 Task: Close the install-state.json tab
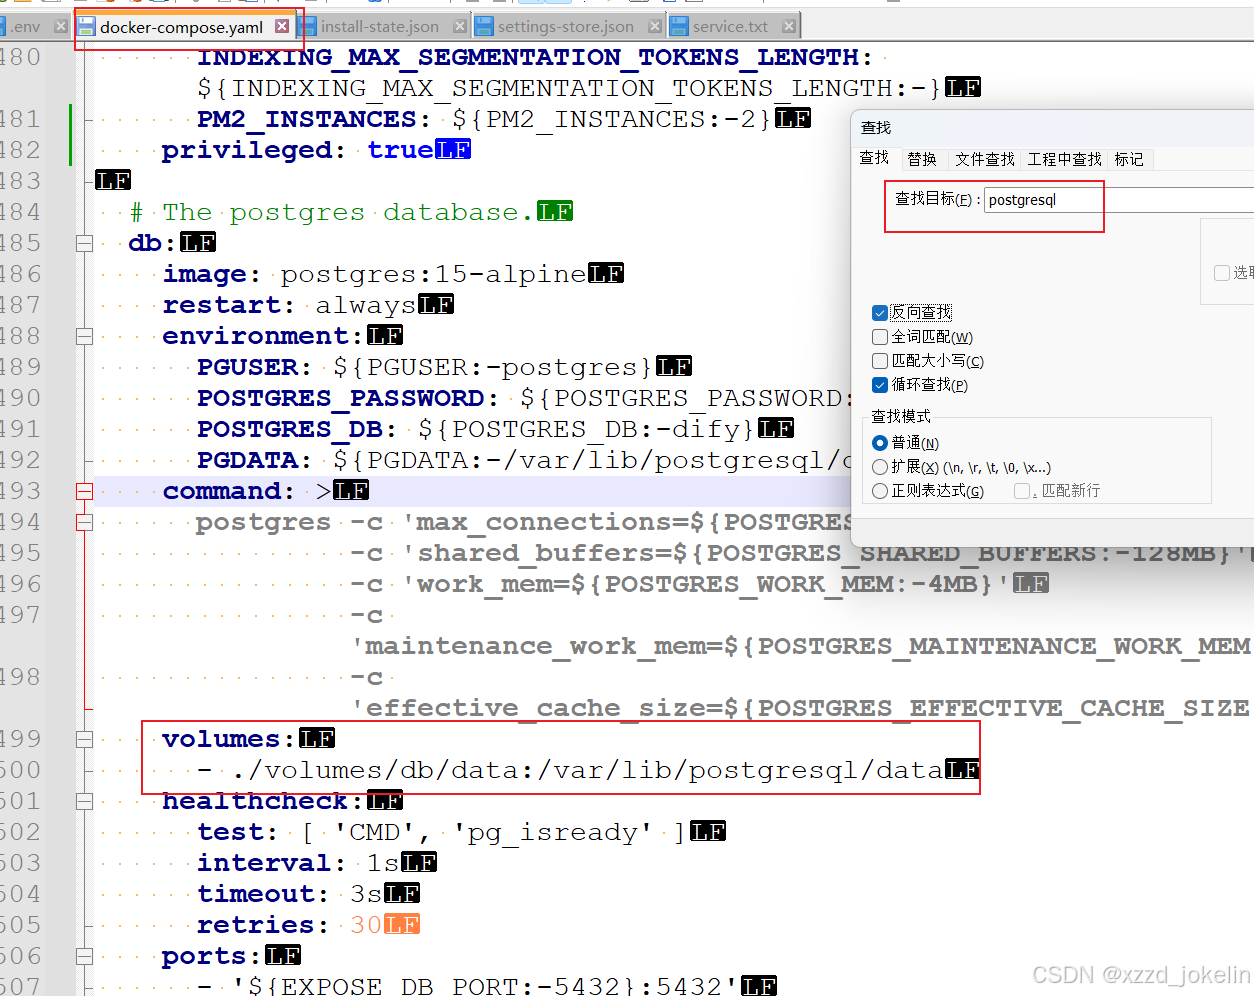click(x=460, y=27)
